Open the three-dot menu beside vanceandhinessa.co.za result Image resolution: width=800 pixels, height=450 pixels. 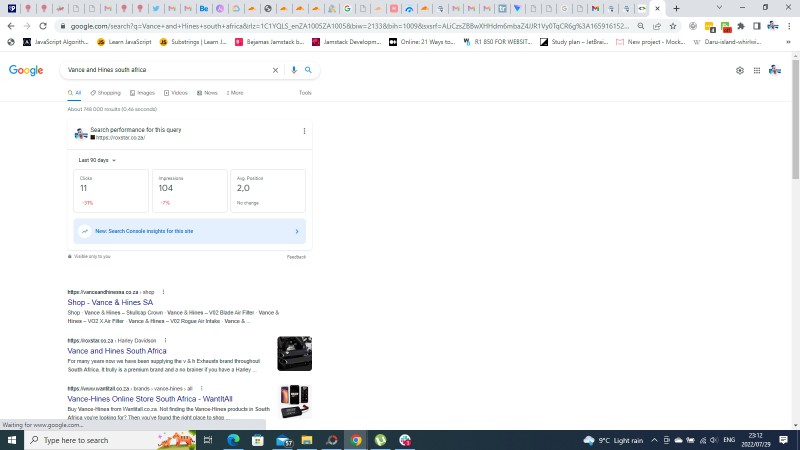[163, 292]
